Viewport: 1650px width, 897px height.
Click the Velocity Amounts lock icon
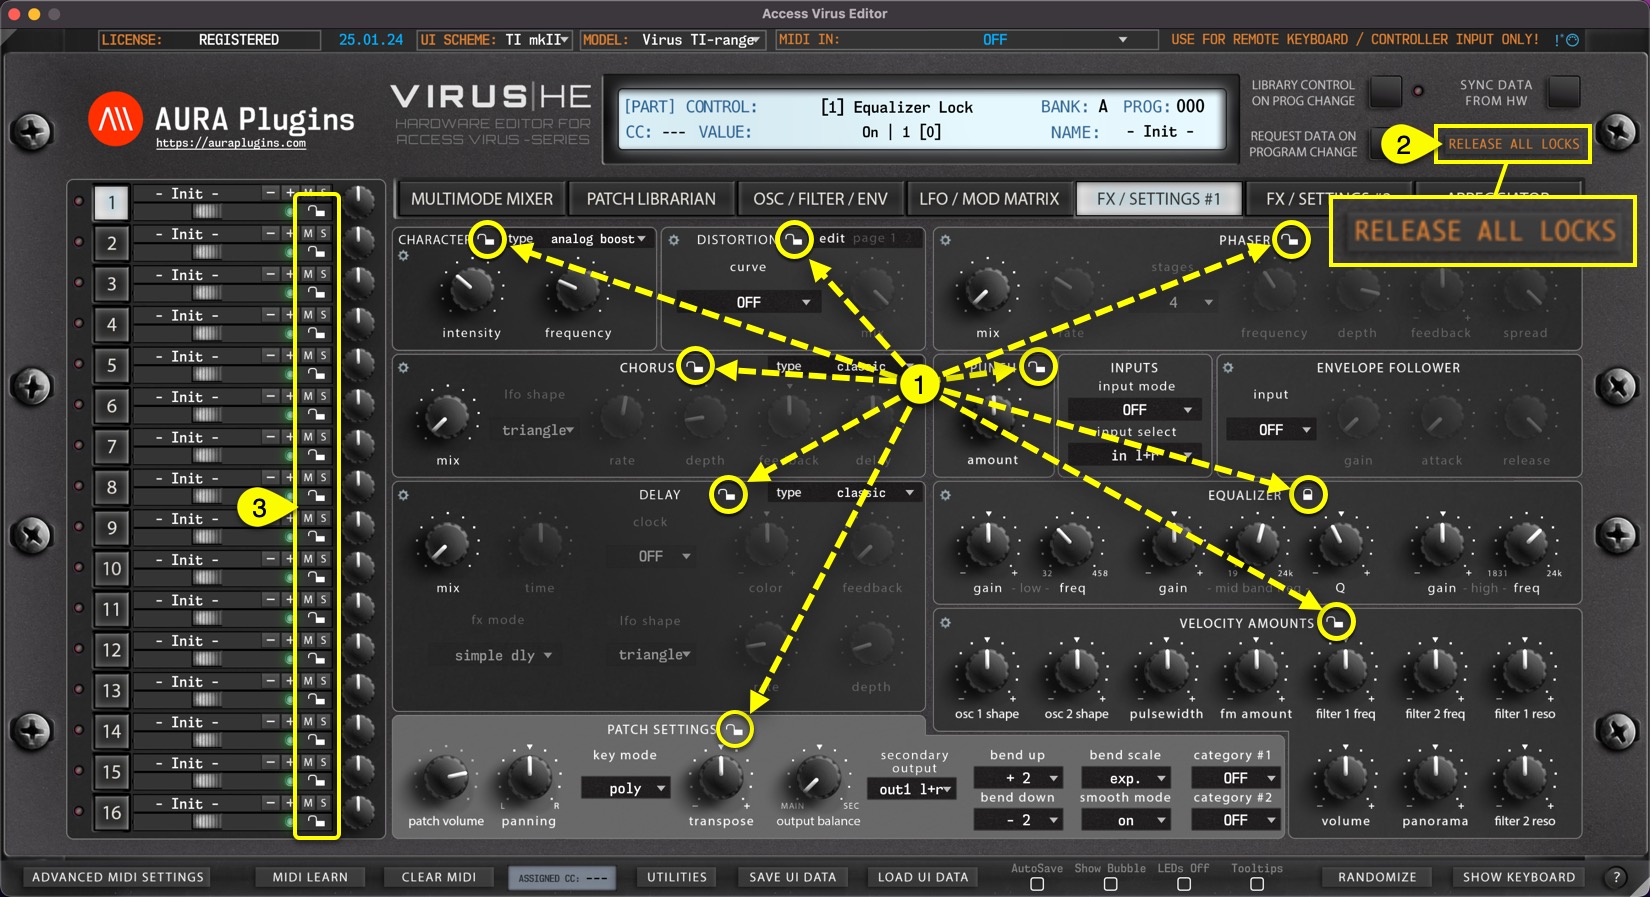click(x=1335, y=622)
